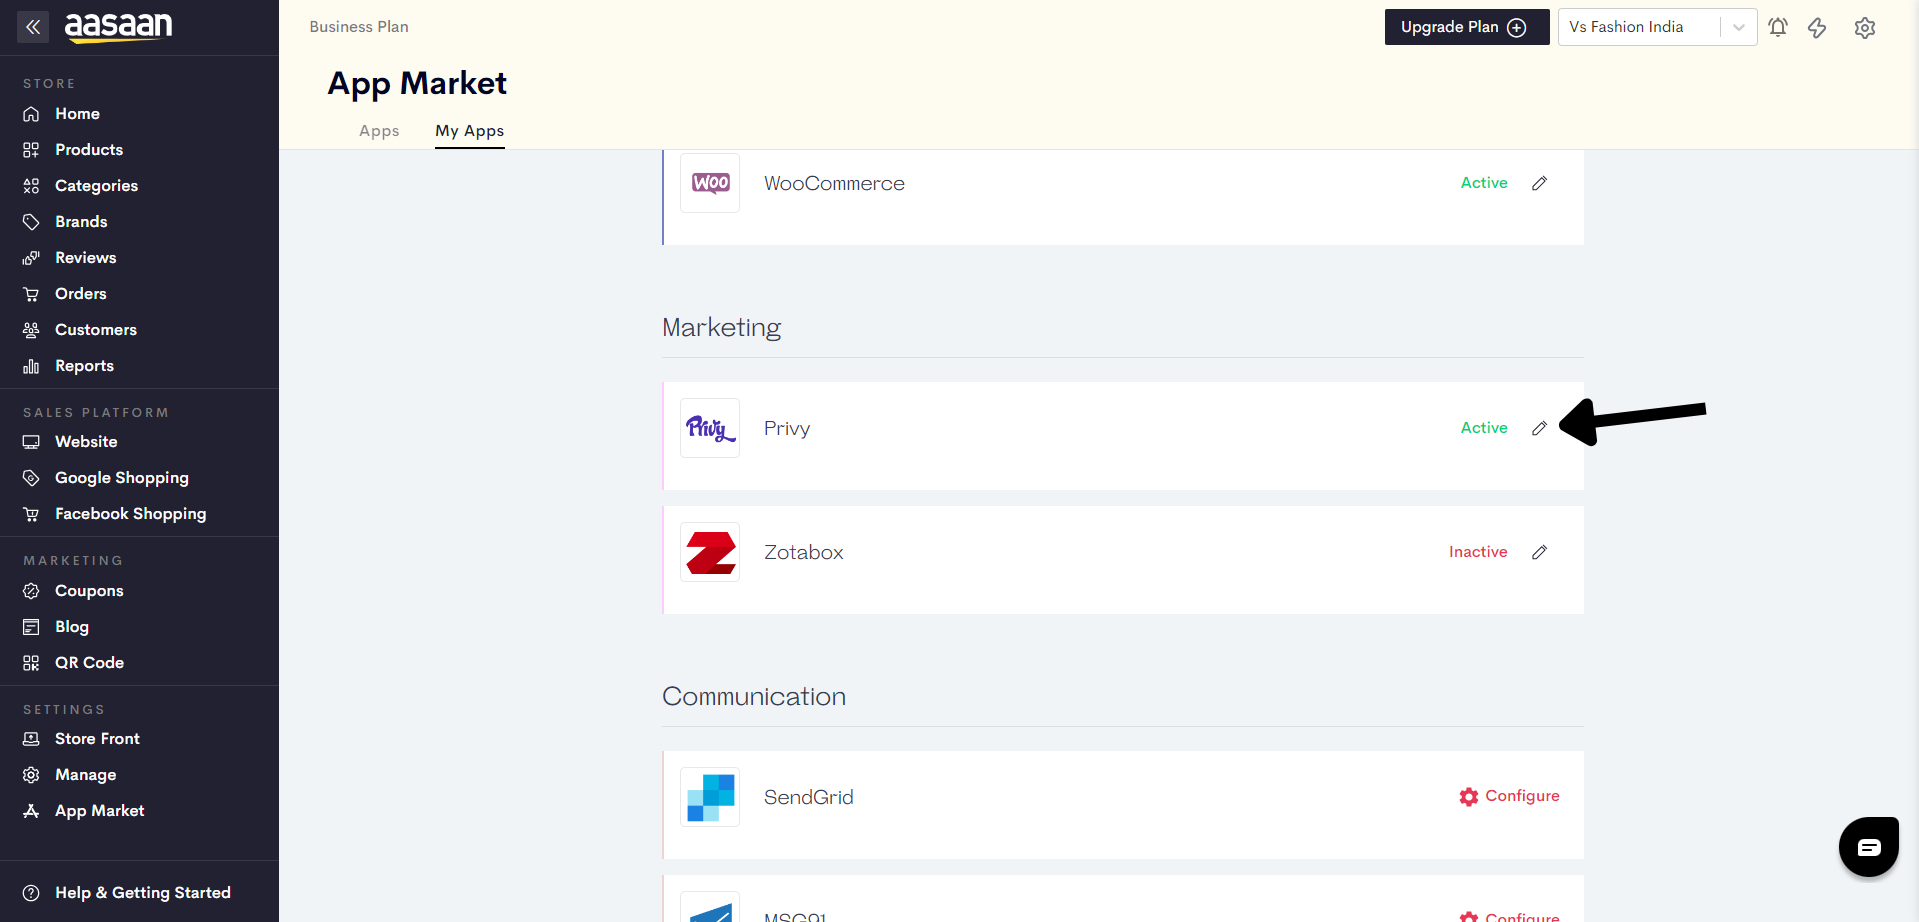
Task: Click the Google Shopping tag icon
Action: point(31,478)
